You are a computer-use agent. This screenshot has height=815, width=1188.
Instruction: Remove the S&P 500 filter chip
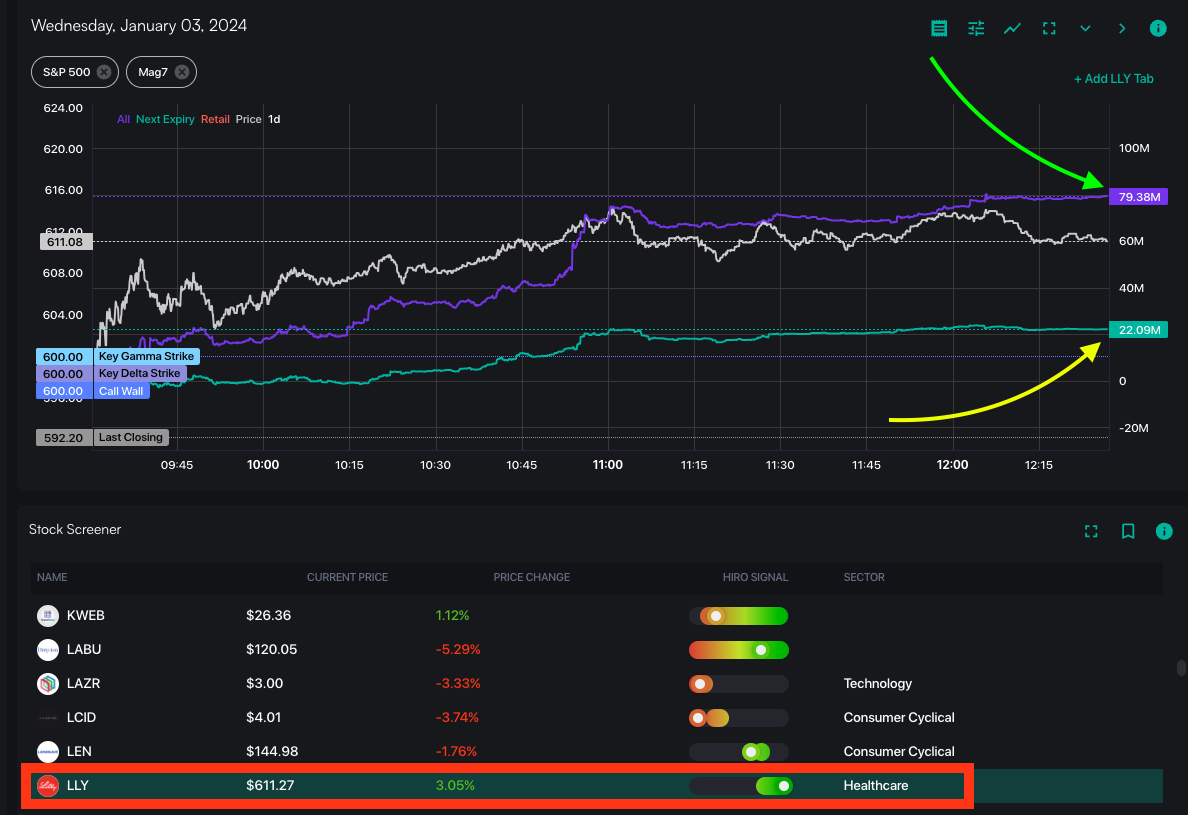pyautogui.click(x=103, y=71)
